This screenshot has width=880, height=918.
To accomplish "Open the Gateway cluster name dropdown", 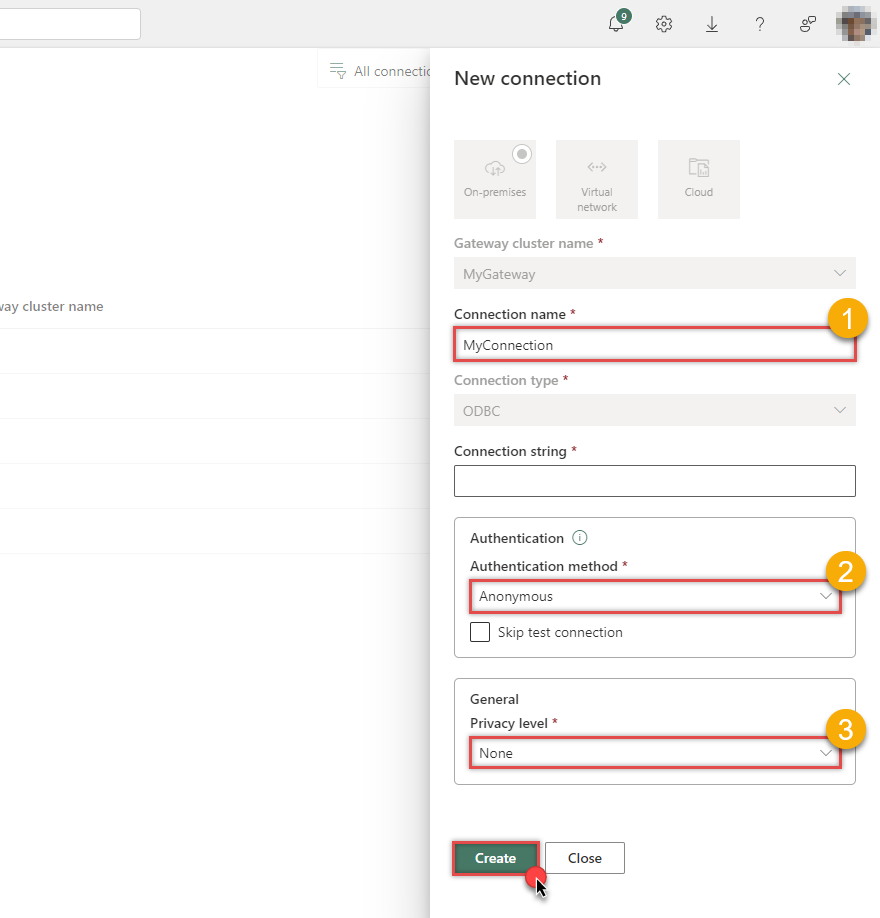I will (655, 273).
